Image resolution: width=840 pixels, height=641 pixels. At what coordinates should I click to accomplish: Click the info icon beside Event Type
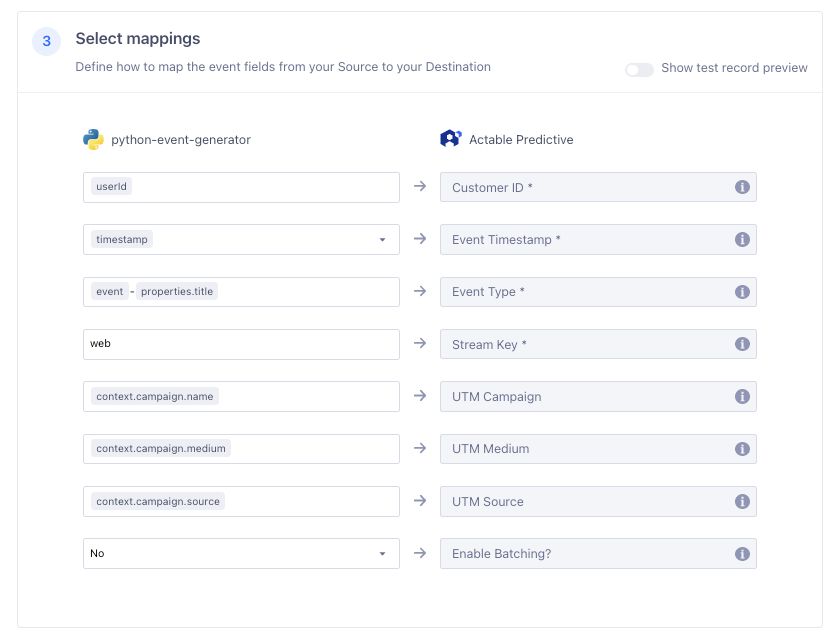(742, 292)
